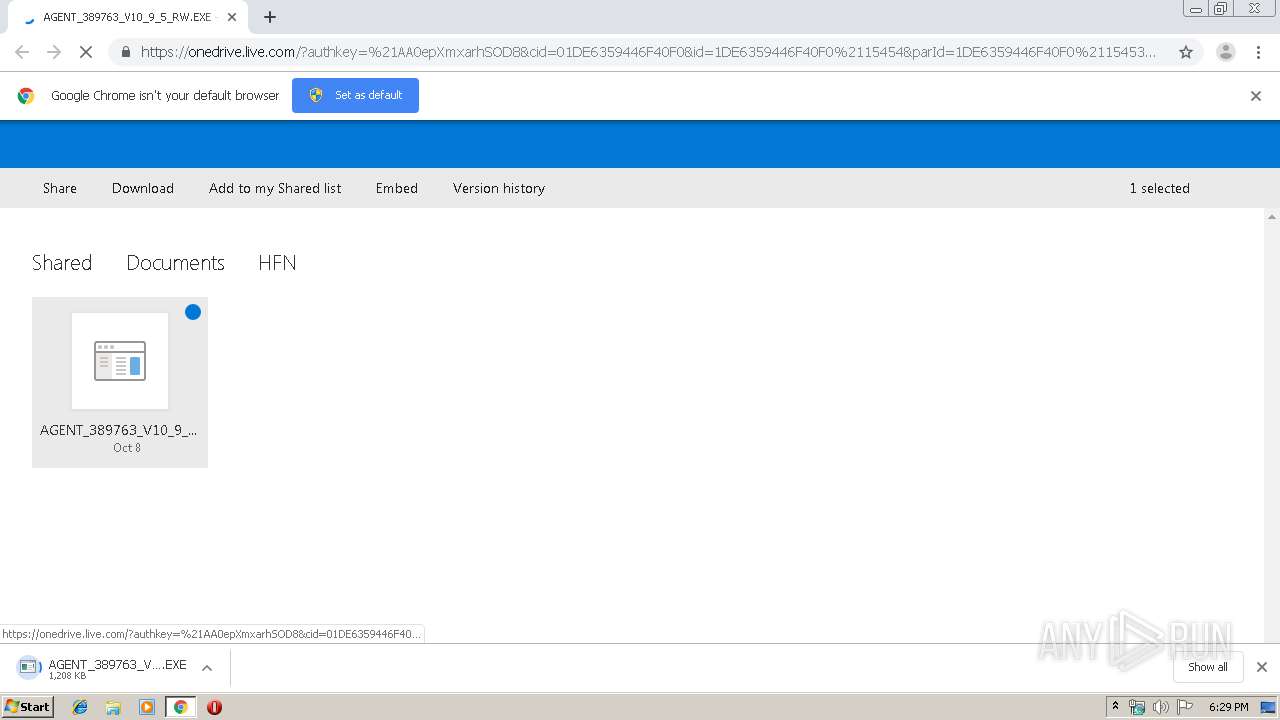Screen dimensions: 1280x720
Task: Open Chrome profile avatar
Action: 1226,52
